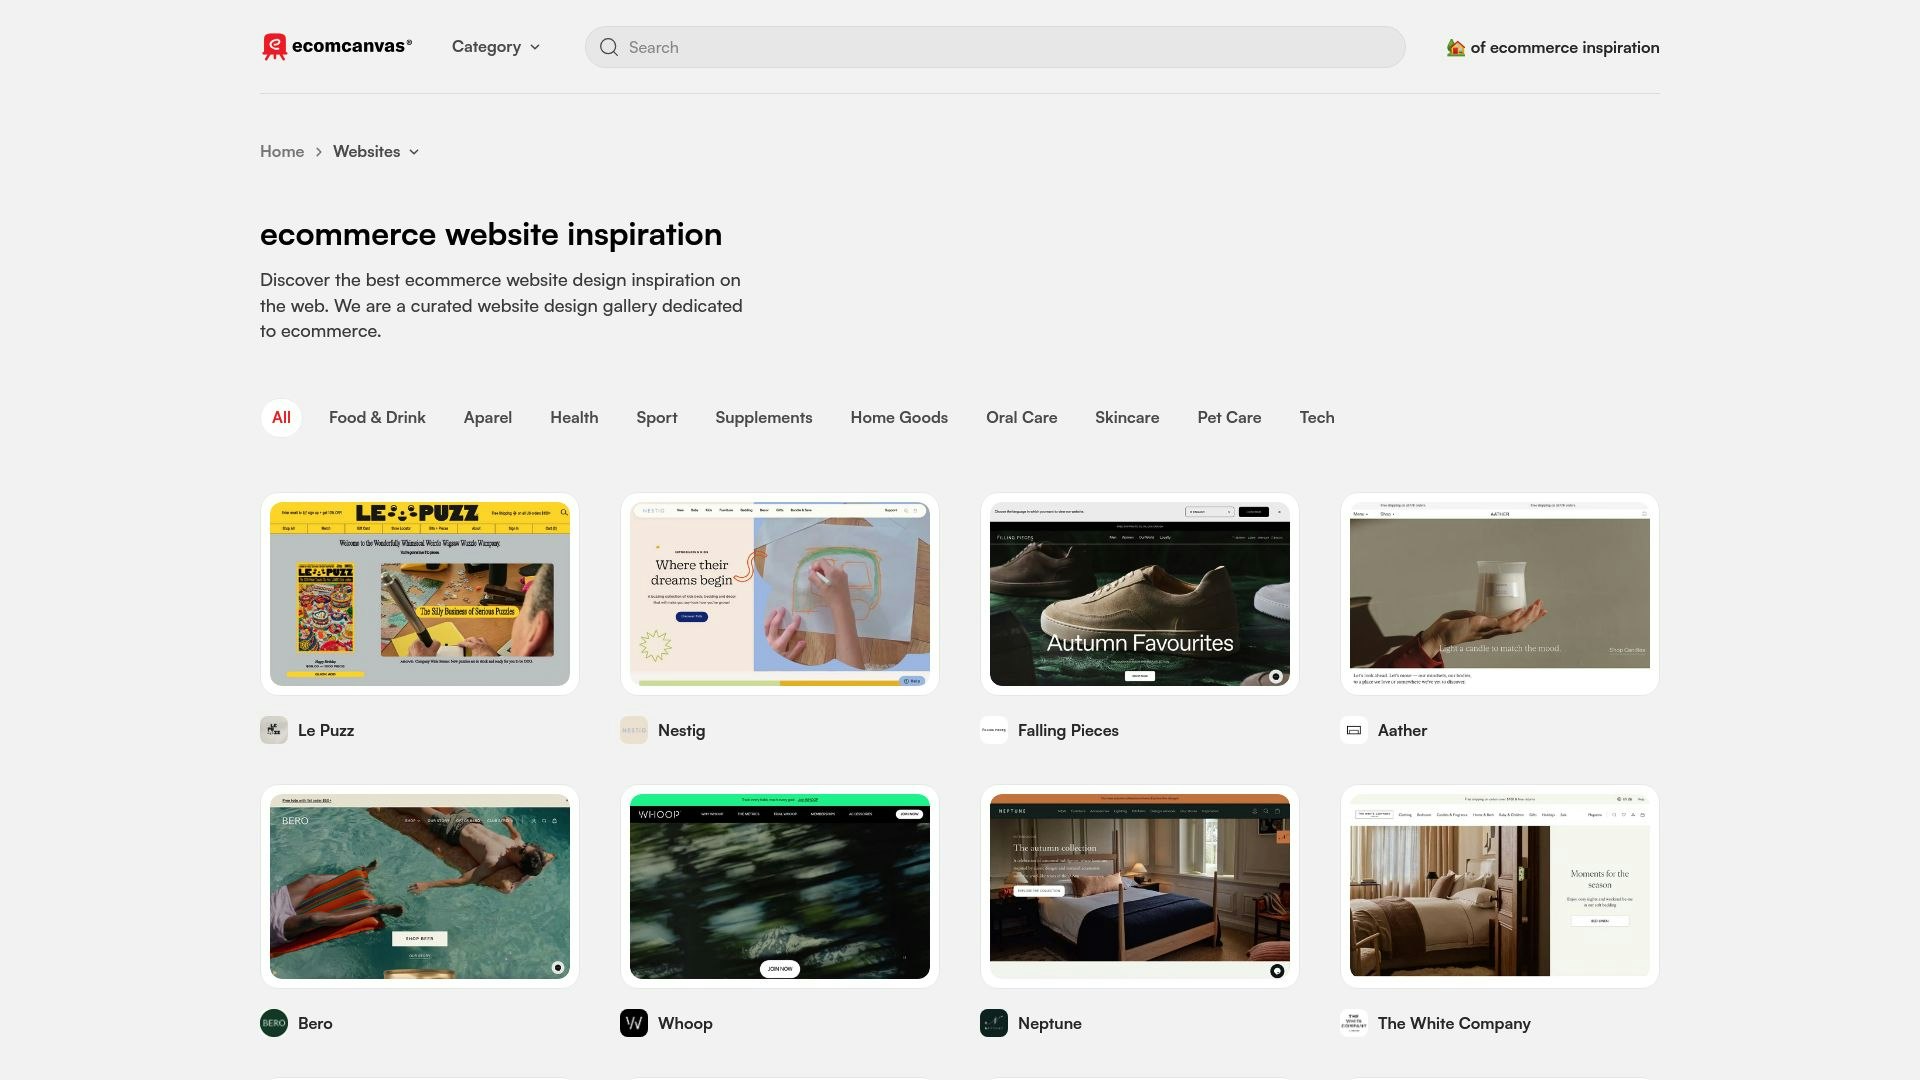Open the Nestig title link

(x=682, y=730)
